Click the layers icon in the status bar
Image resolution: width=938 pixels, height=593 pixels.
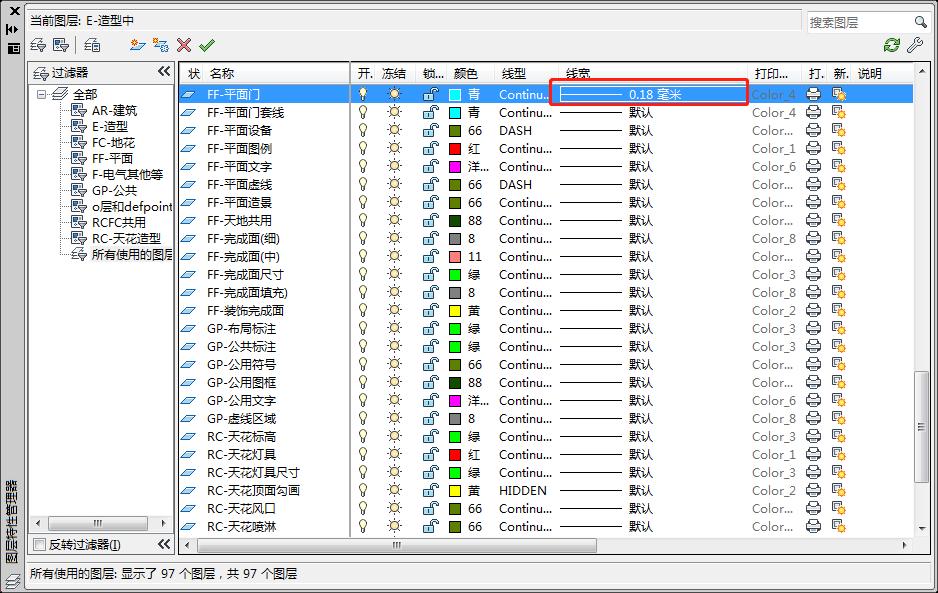(13, 580)
